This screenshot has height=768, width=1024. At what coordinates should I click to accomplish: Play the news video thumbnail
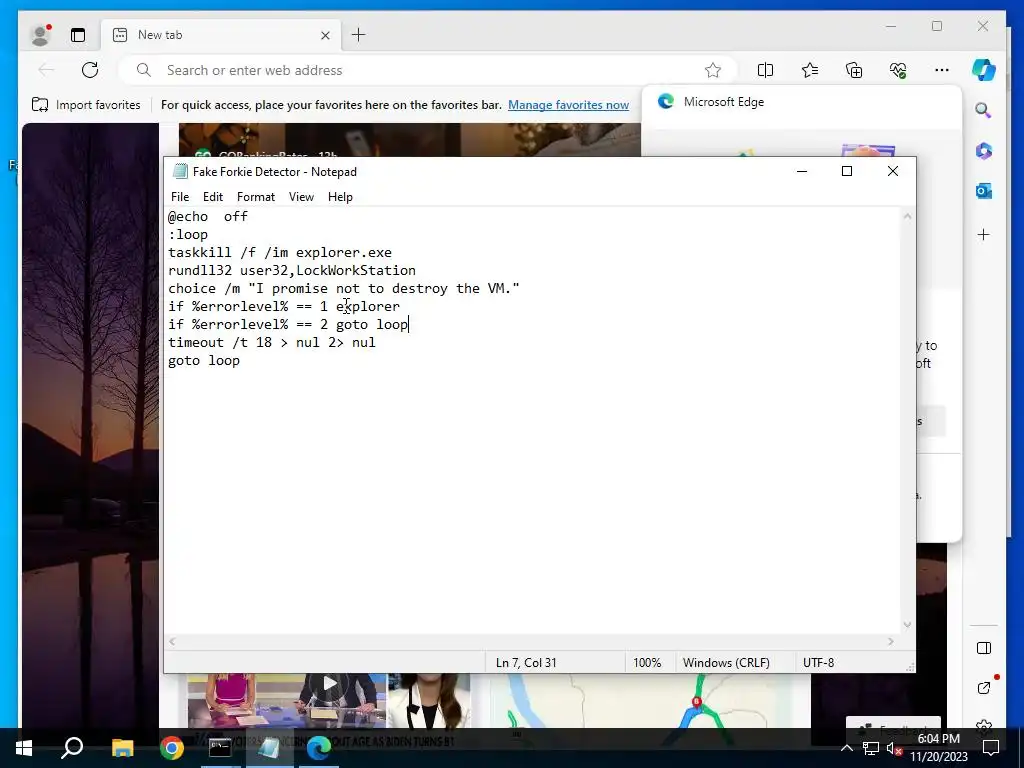[330, 684]
